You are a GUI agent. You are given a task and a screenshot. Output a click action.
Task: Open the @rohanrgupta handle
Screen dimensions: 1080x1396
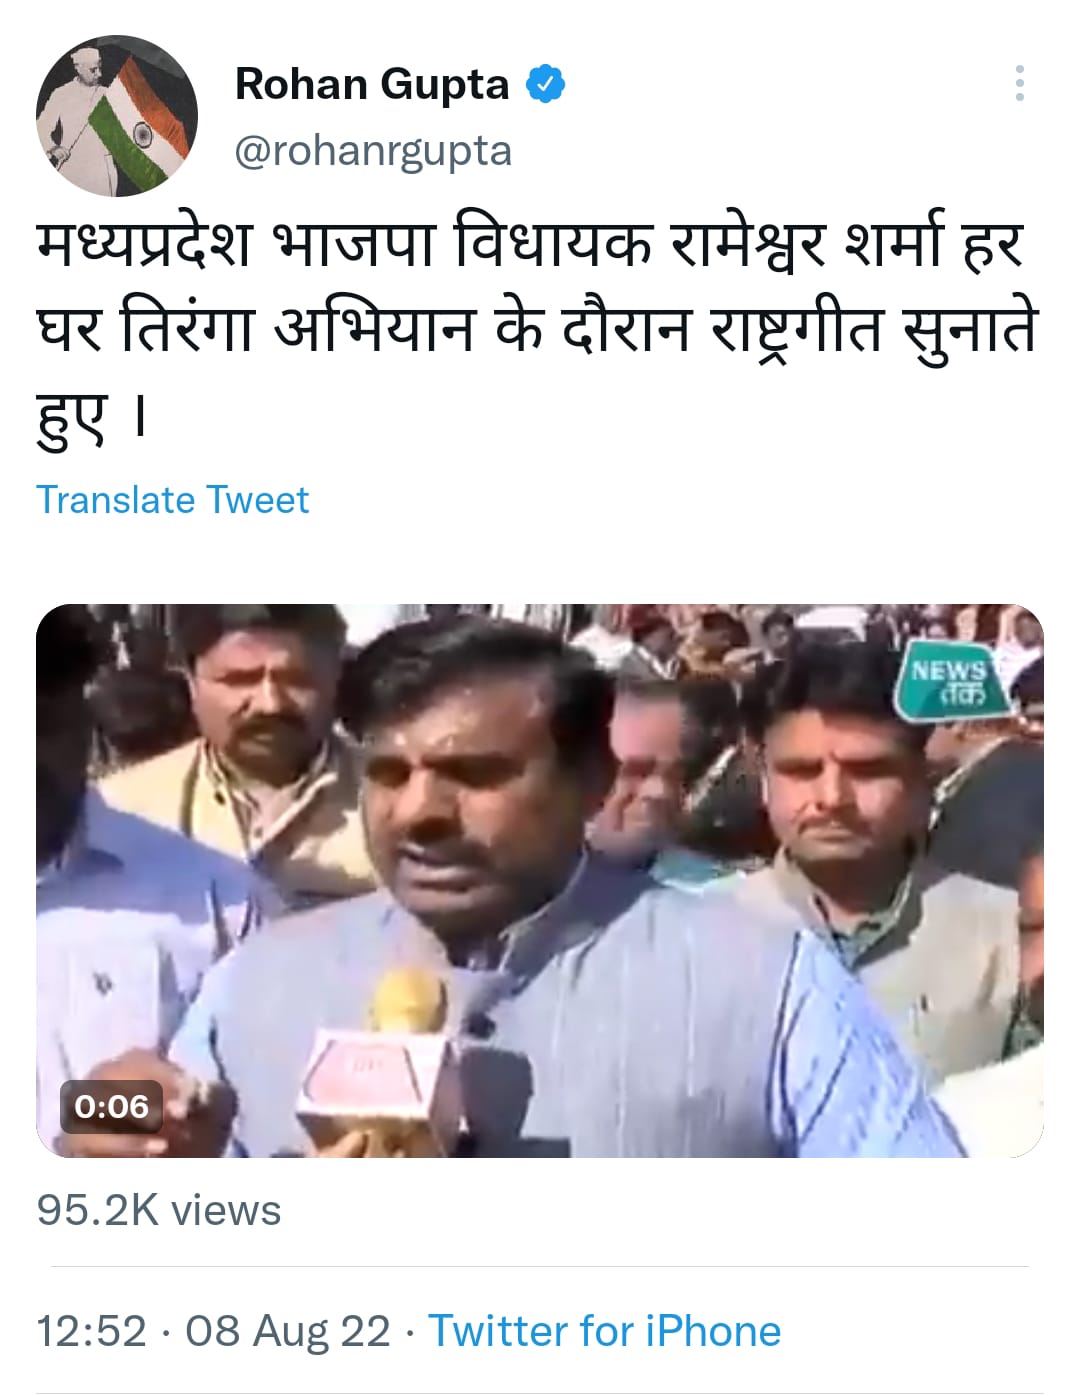(373, 151)
